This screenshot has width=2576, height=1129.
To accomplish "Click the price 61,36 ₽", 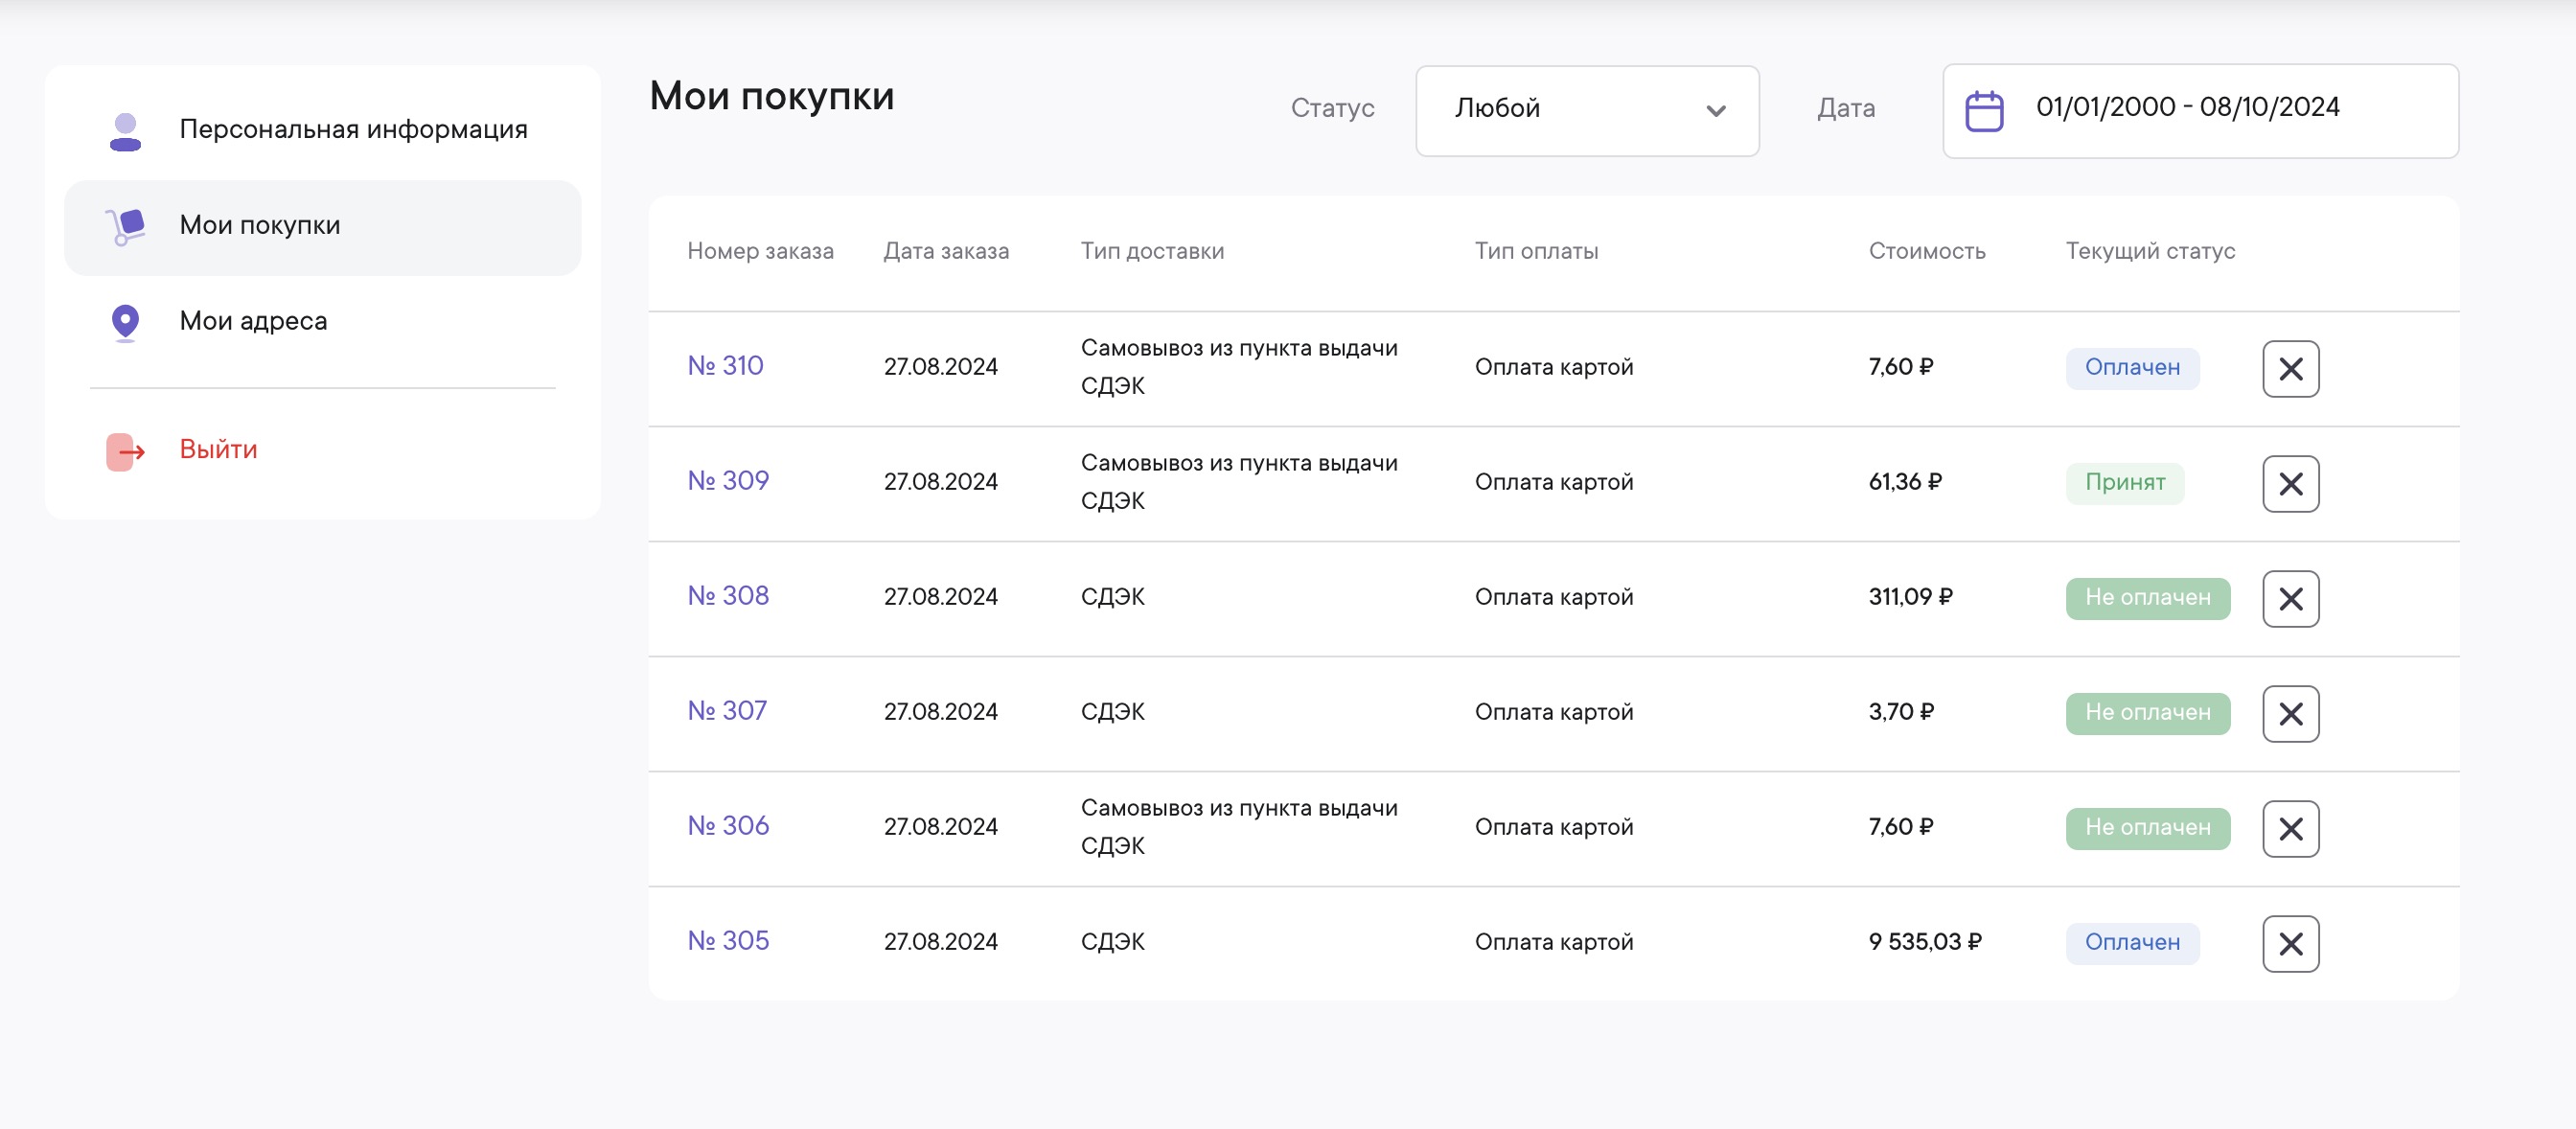I will coord(1905,482).
